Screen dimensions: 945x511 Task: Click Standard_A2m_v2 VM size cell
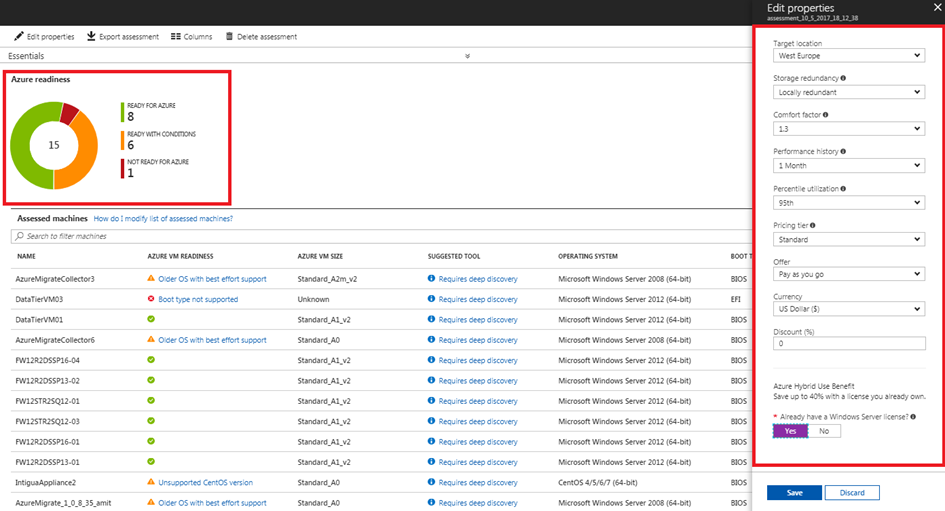point(327,279)
